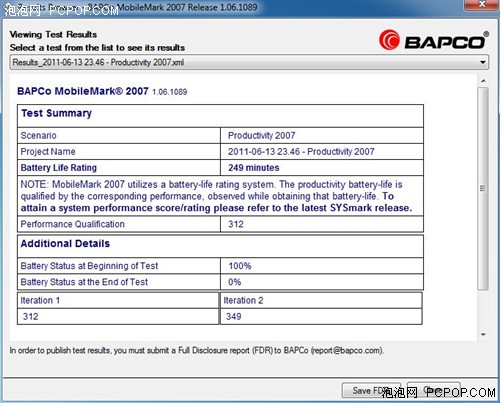Click the '100%' battery status value
This screenshot has height=403, width=500.
coord(240,266)
